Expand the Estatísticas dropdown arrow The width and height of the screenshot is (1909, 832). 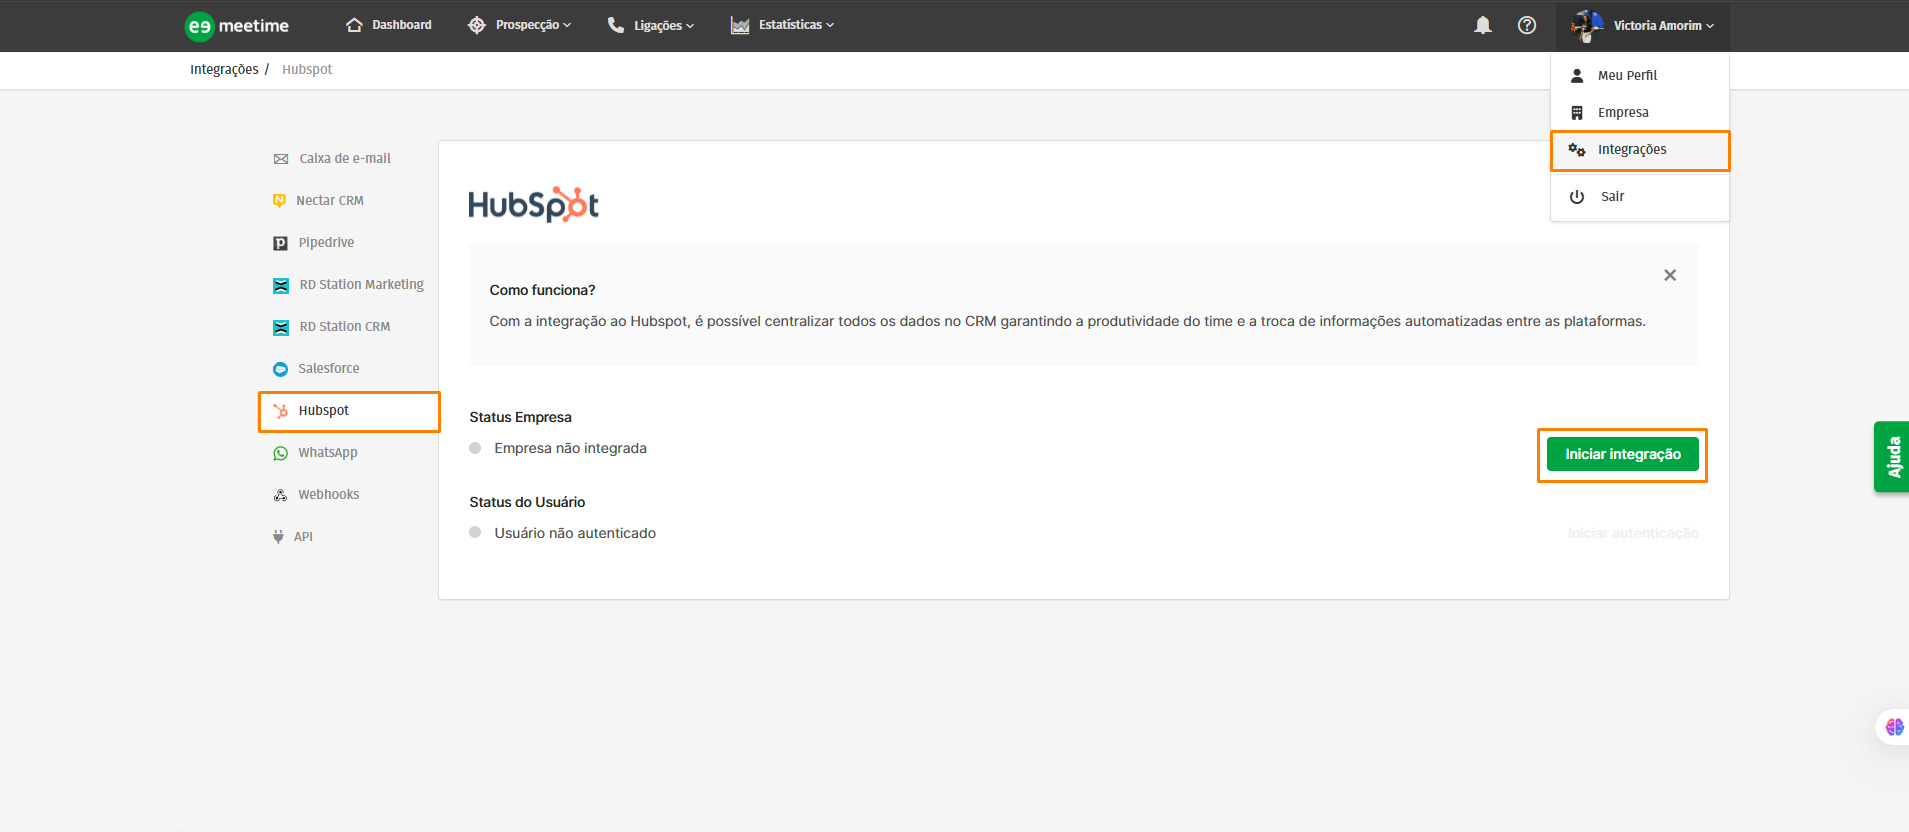tap(830, 26)
